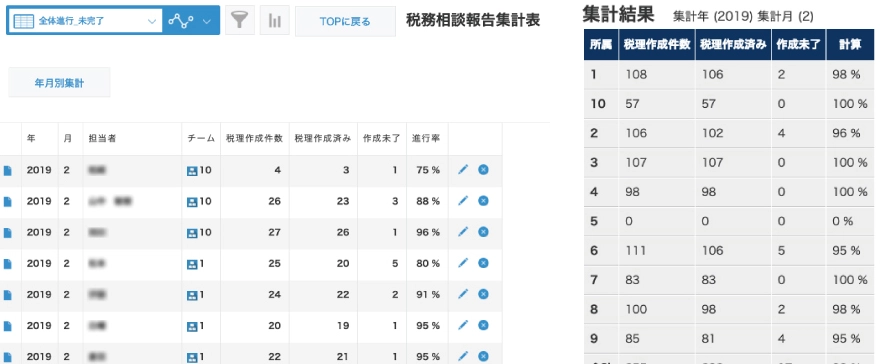Expand the graph view dropdown chevron
The width and height of the screenshot is (882, 364).
point(207,21)
